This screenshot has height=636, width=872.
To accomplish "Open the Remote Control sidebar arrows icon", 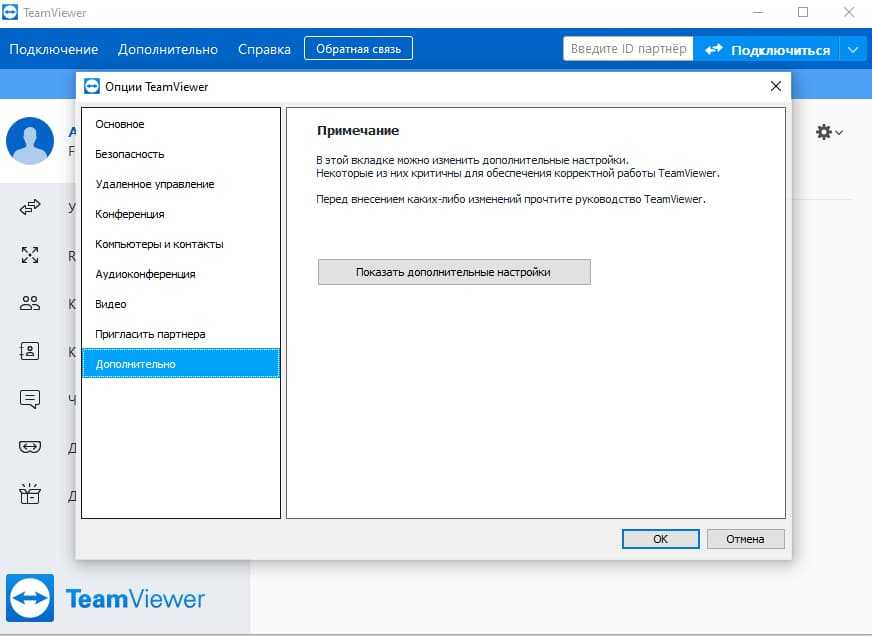I will point(30,207).
